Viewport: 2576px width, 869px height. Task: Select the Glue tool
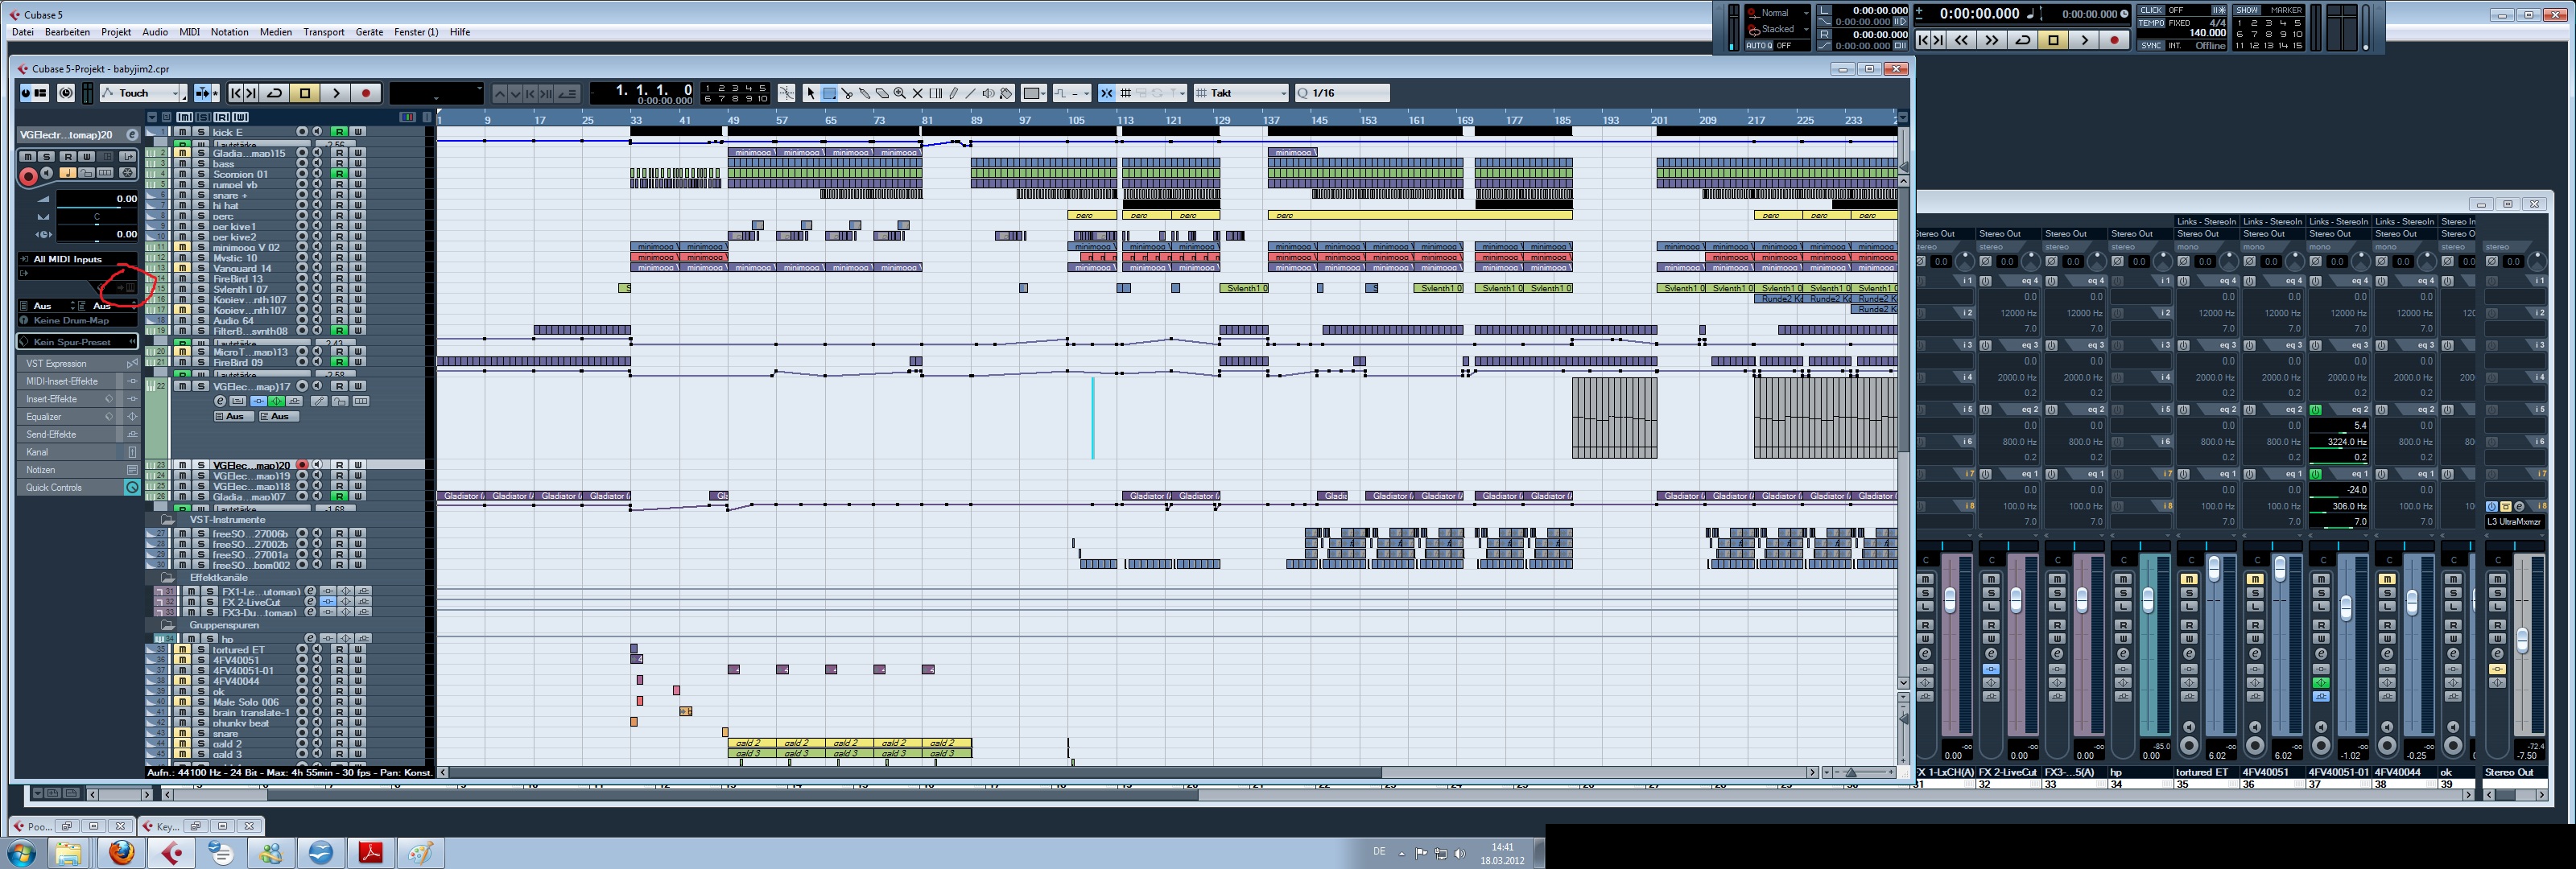(x=865, y=93)
